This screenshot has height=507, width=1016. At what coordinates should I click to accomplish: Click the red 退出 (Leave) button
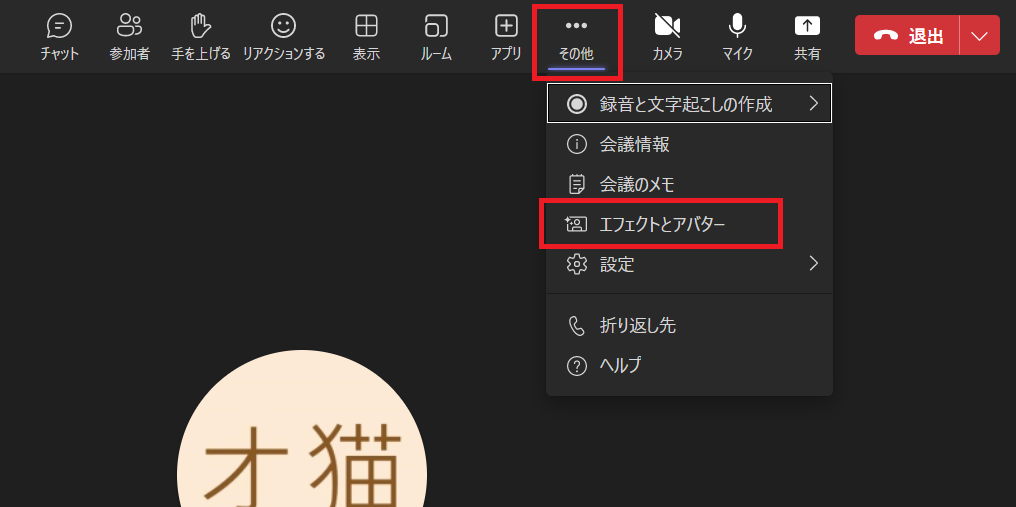pos(907,35)
